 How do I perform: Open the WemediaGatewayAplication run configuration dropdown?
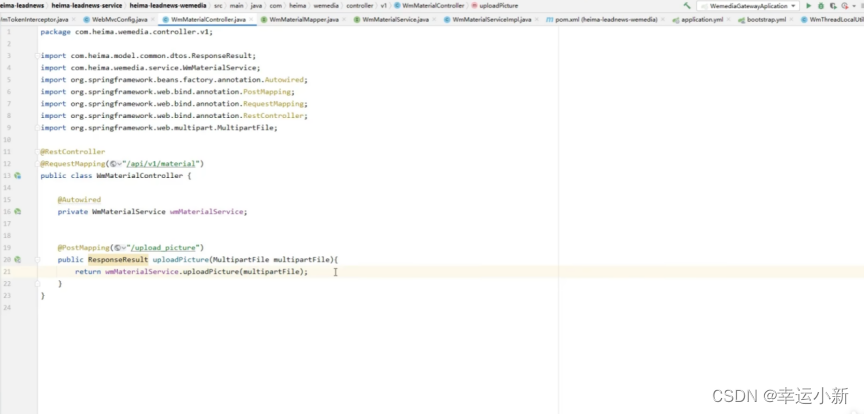[748, 6]
